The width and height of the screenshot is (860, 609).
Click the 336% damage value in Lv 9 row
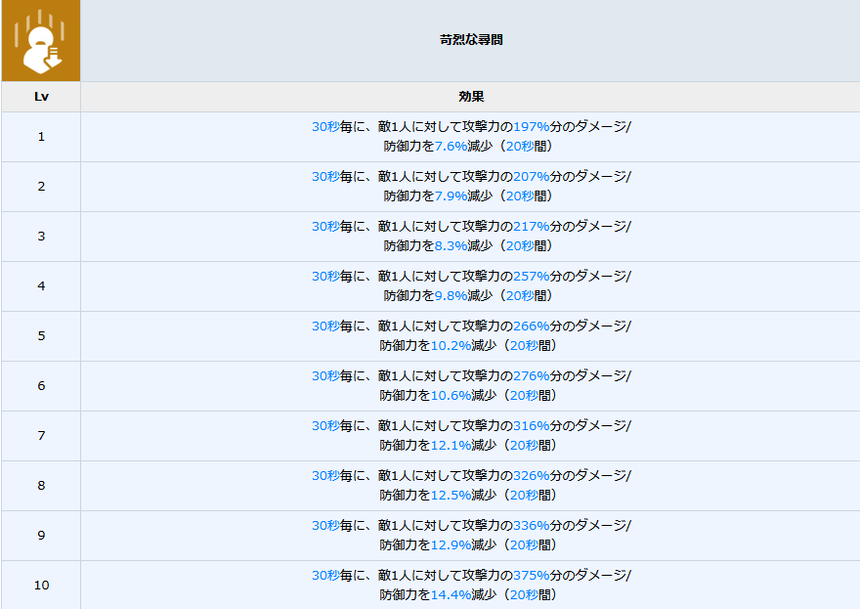(531, 526)
